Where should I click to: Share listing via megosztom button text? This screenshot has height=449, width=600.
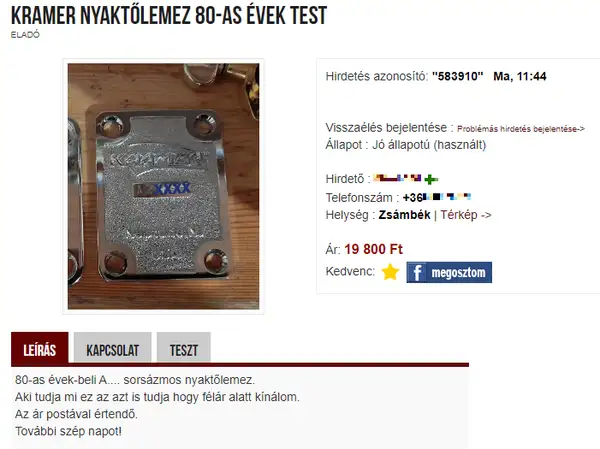click(x=458, y=273)
